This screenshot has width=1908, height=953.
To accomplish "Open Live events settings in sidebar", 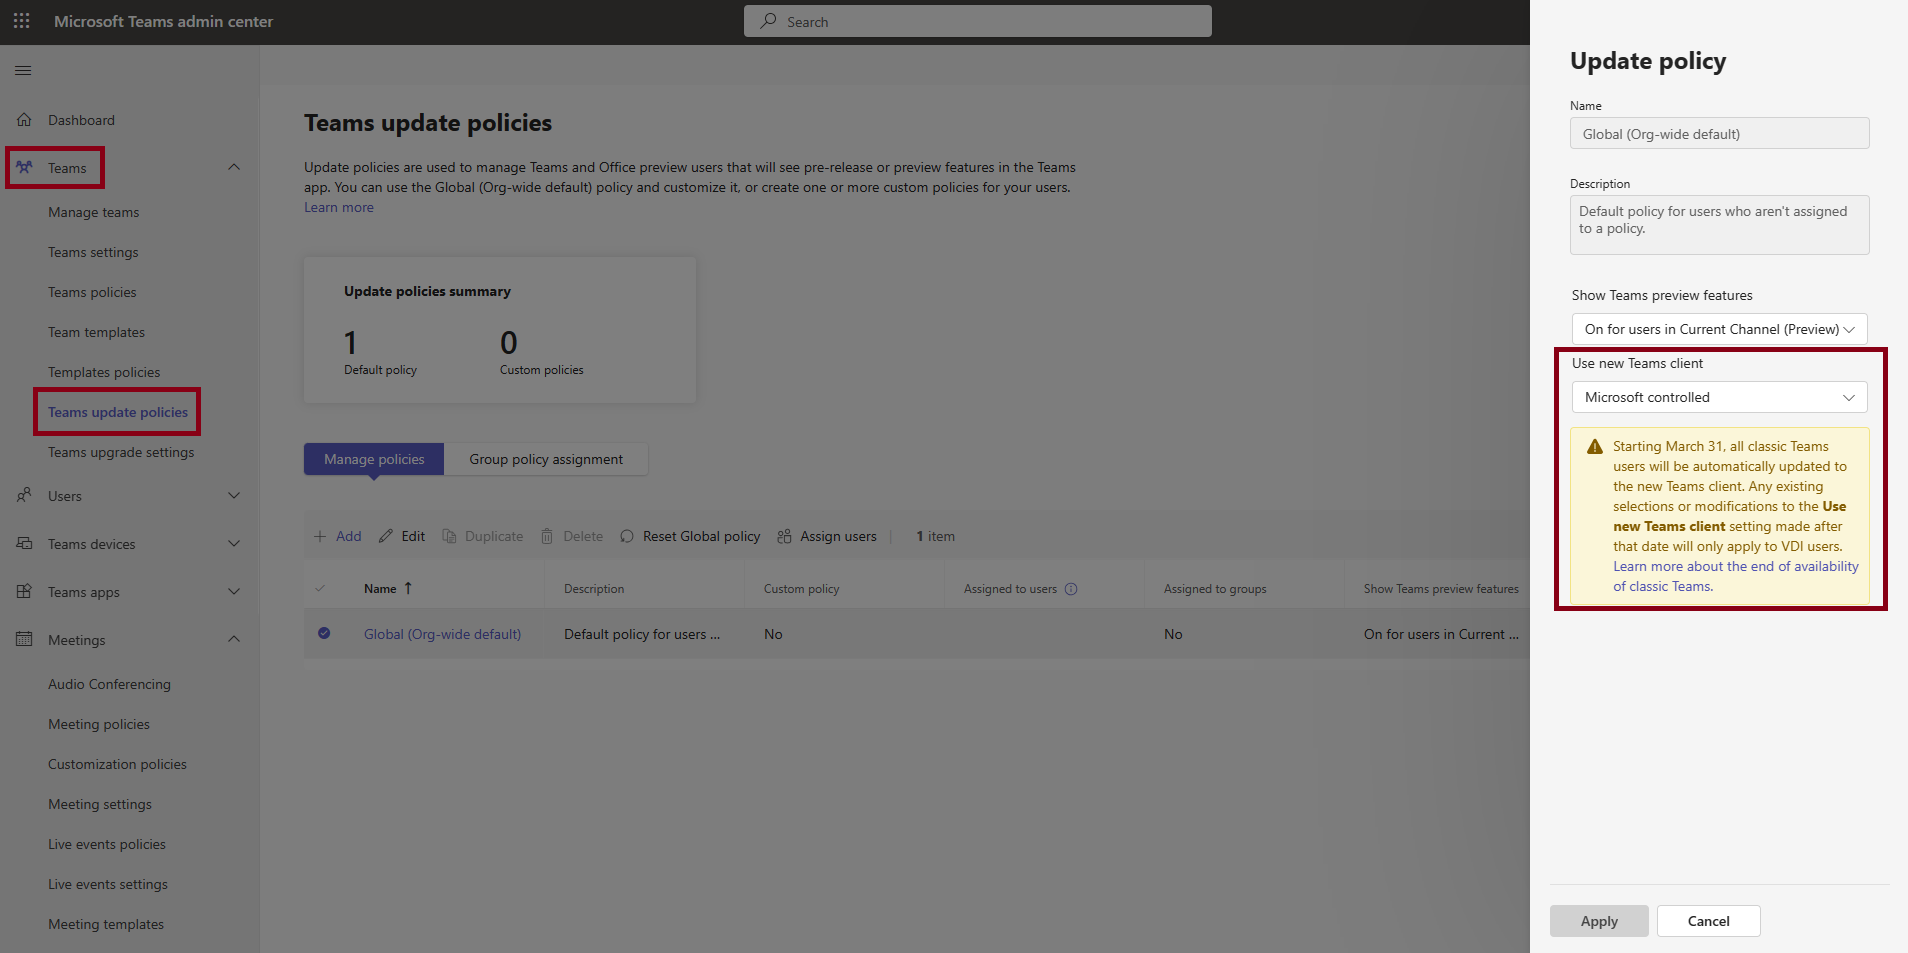I will 108,884.
